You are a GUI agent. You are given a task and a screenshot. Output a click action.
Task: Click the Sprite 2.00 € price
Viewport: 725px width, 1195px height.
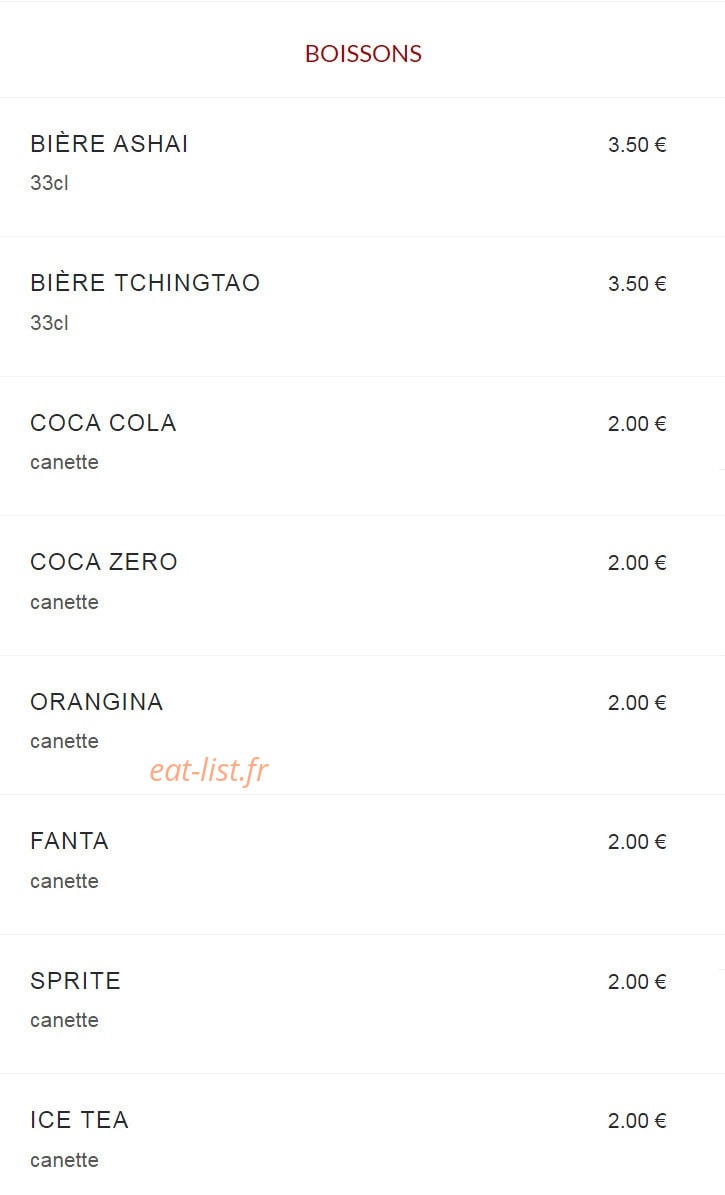click(637, 981)
